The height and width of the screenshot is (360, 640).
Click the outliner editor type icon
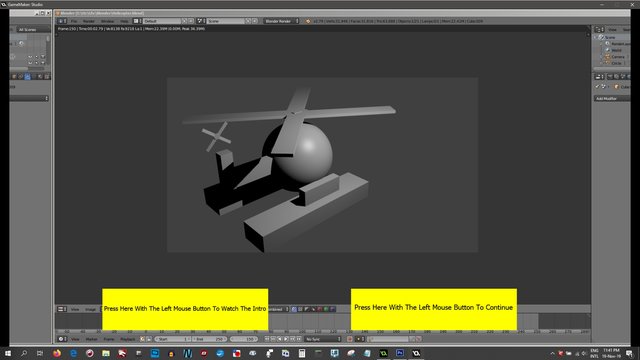pyautogui.click(x=599, y=29)
